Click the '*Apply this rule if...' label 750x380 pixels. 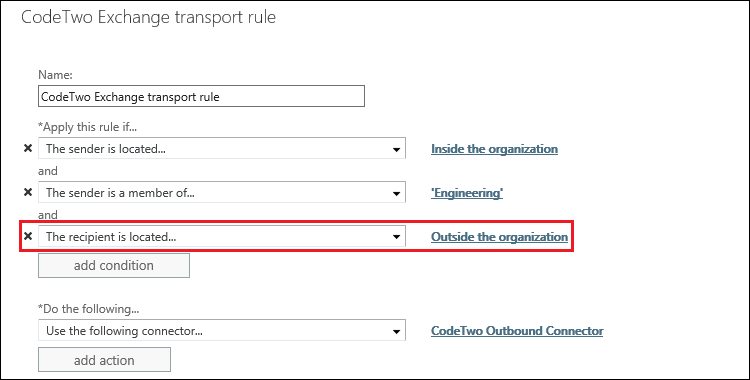click(84, 127)
